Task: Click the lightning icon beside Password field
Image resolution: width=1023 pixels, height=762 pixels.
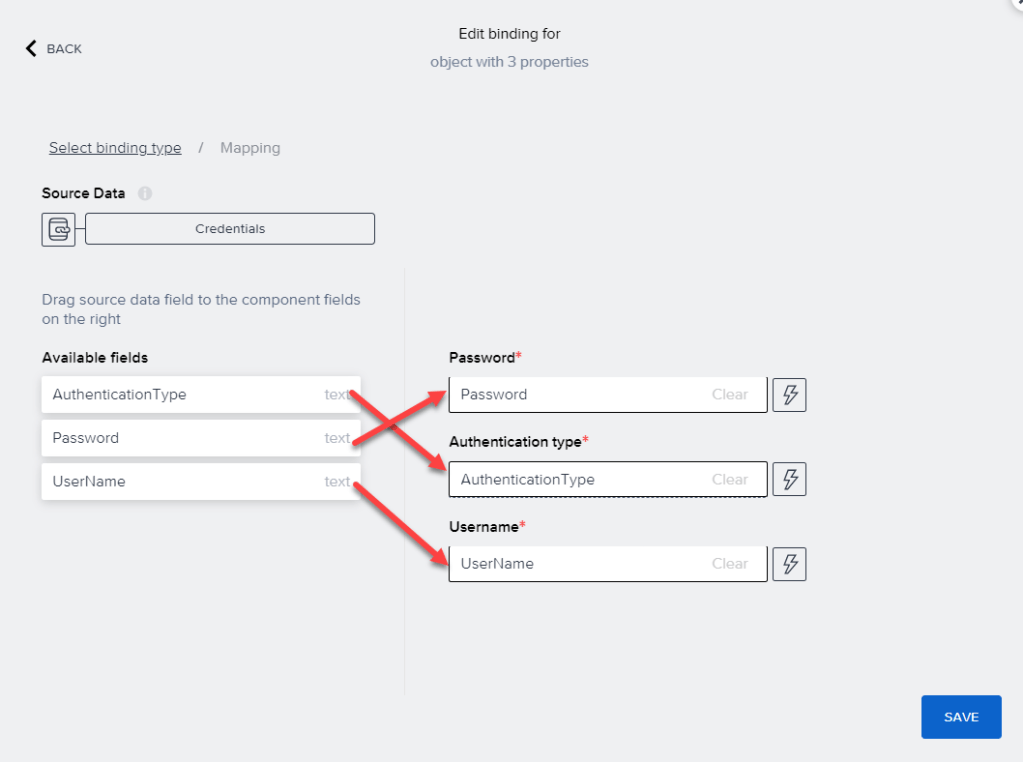Action: (x=790, y=394)
